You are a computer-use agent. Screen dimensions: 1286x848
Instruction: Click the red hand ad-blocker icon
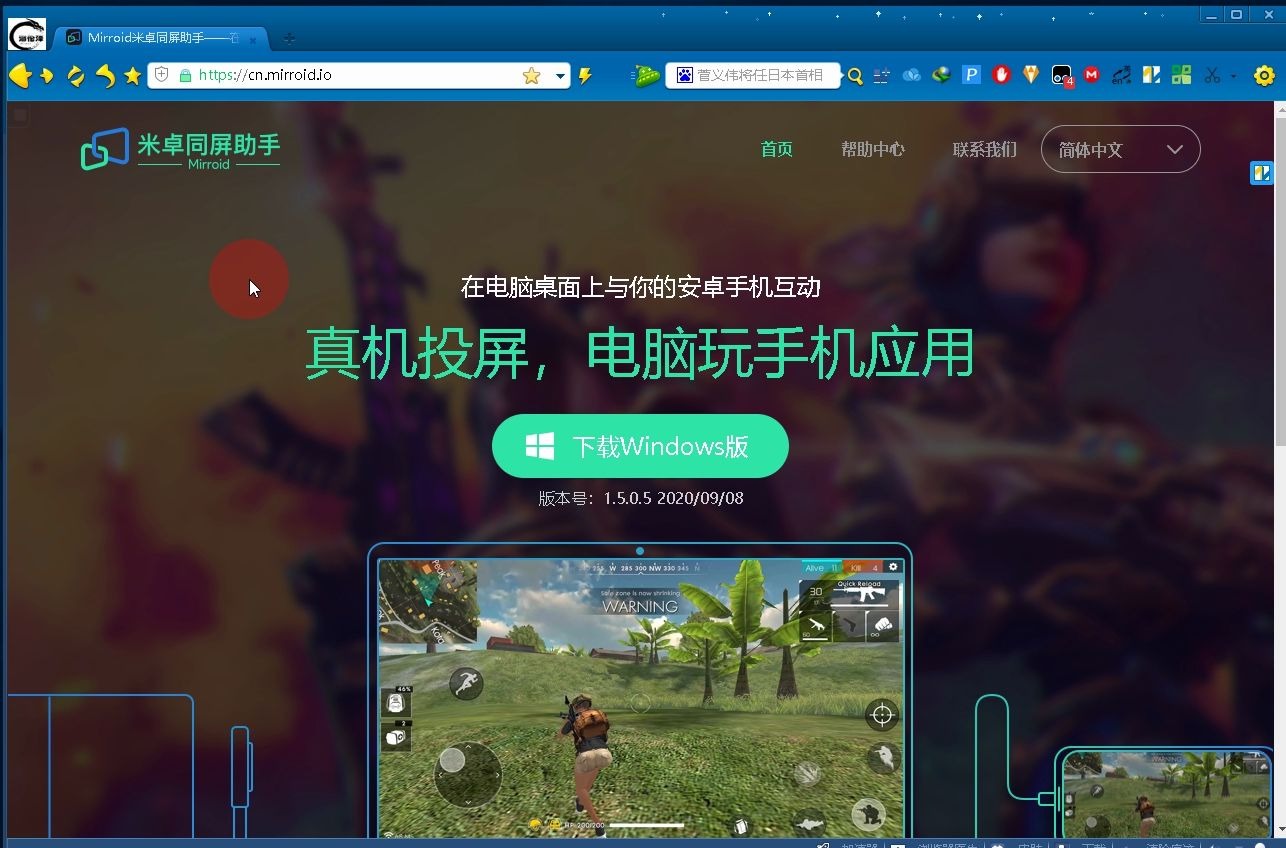(1001, 75)
